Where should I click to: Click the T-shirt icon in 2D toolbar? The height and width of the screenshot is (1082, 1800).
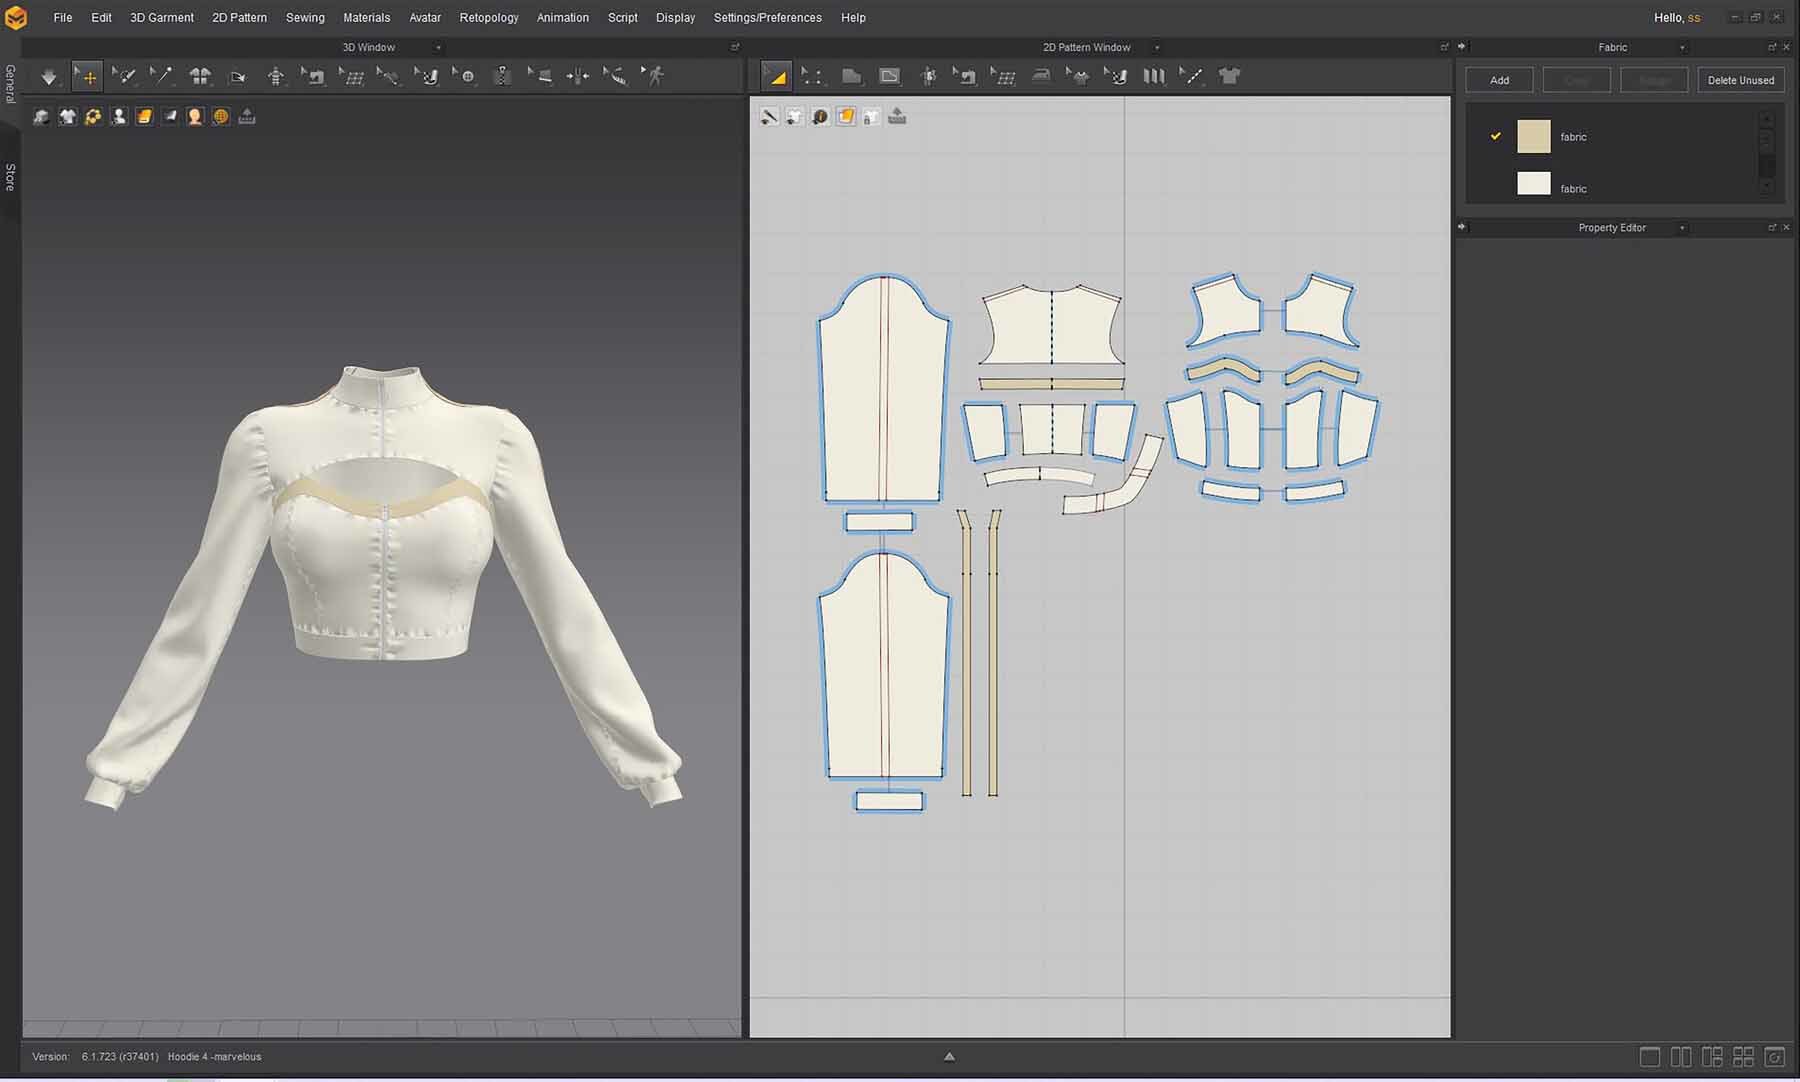[1230, 76]
